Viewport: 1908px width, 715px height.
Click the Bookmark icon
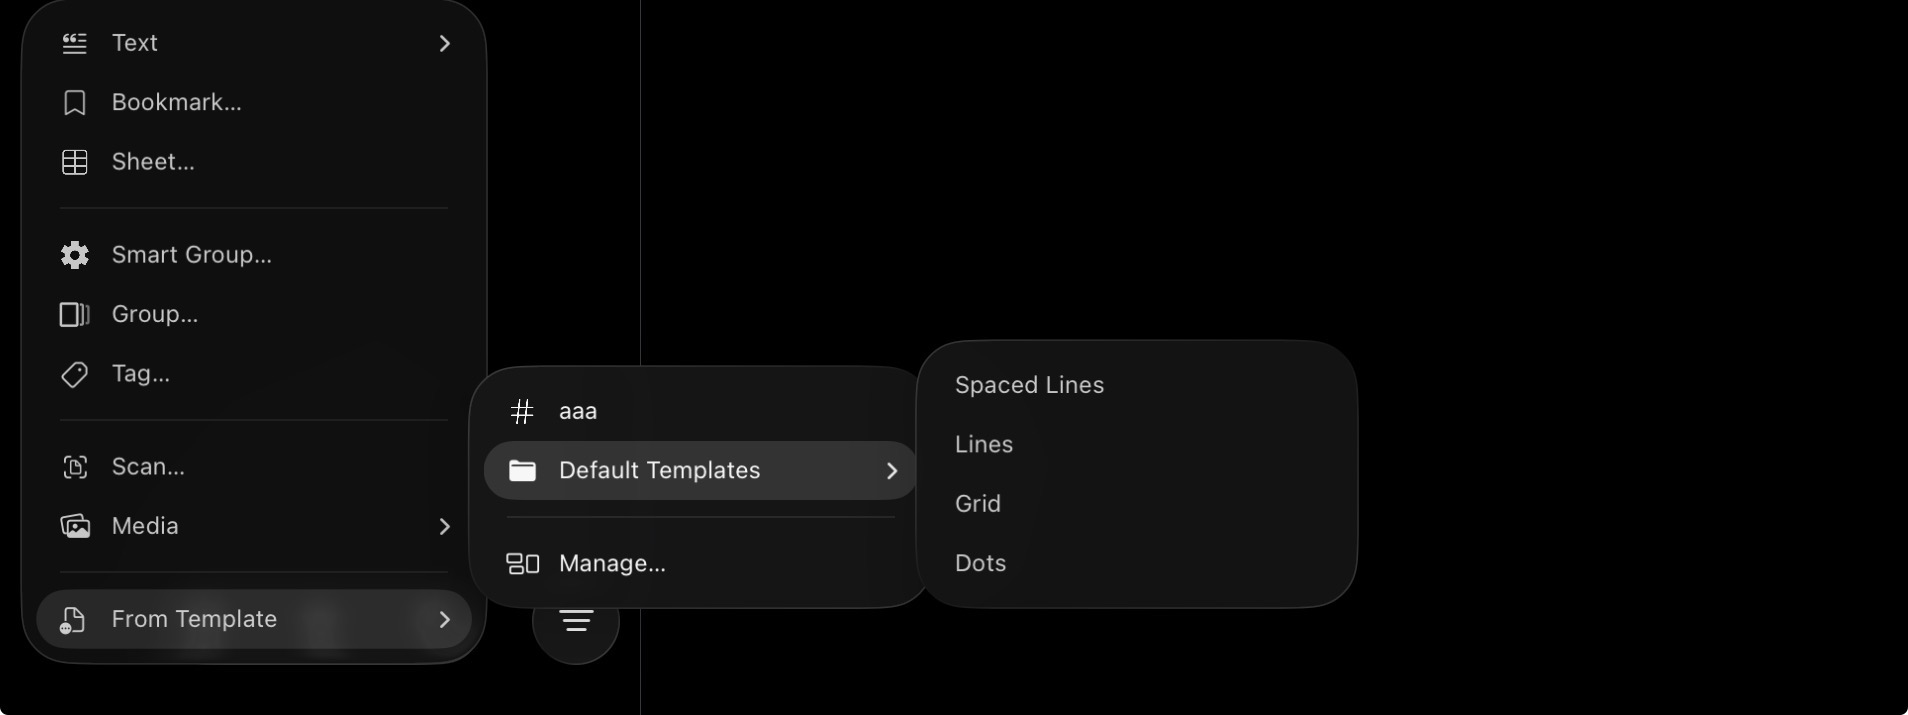tap(75, 103)
